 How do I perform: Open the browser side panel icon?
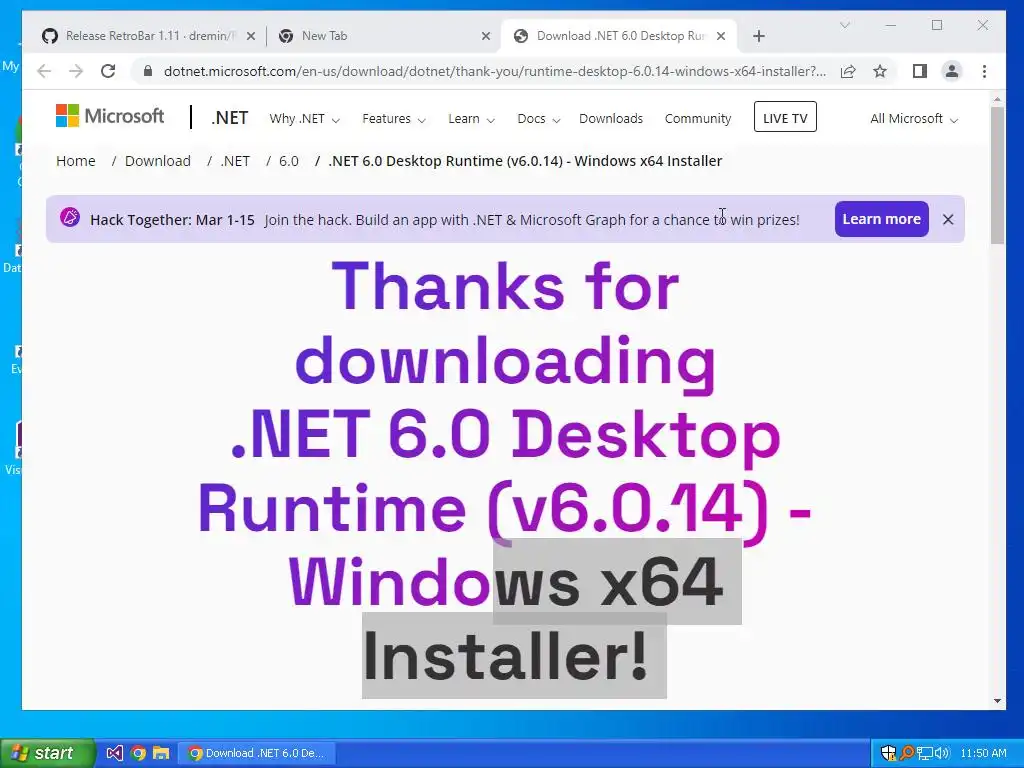click(920, 71)
